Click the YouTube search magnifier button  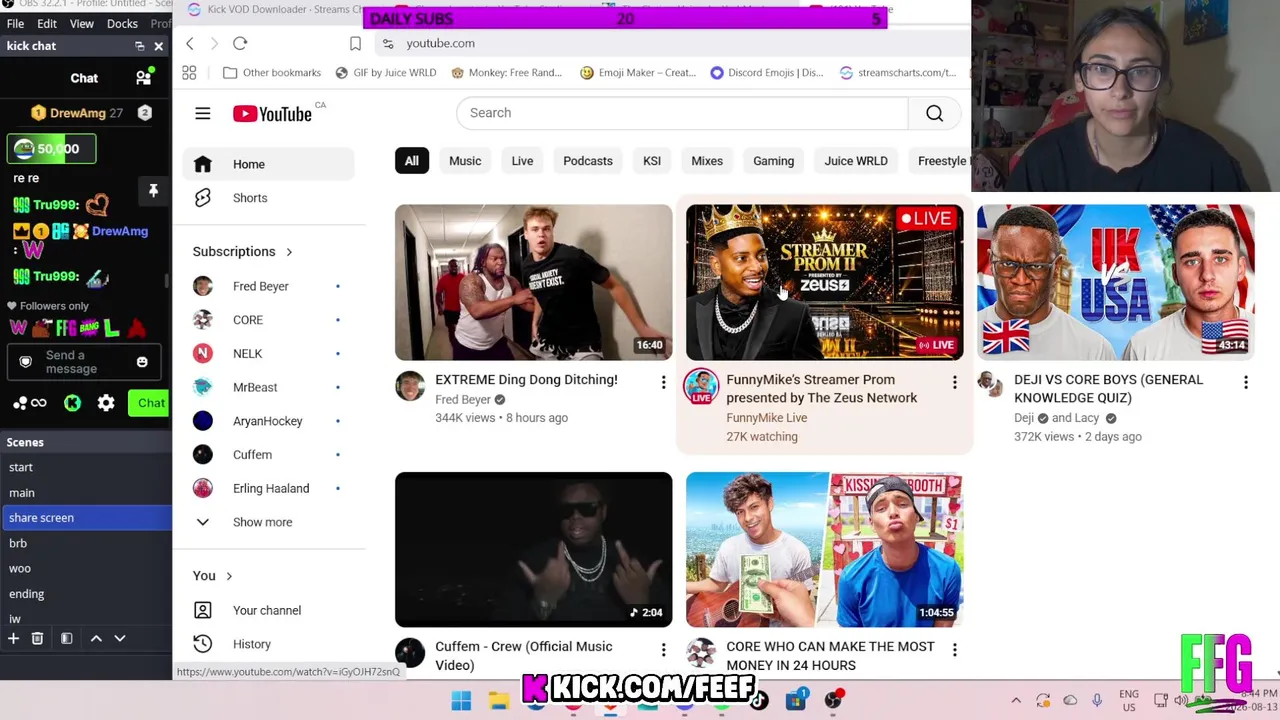pos(934,113)
